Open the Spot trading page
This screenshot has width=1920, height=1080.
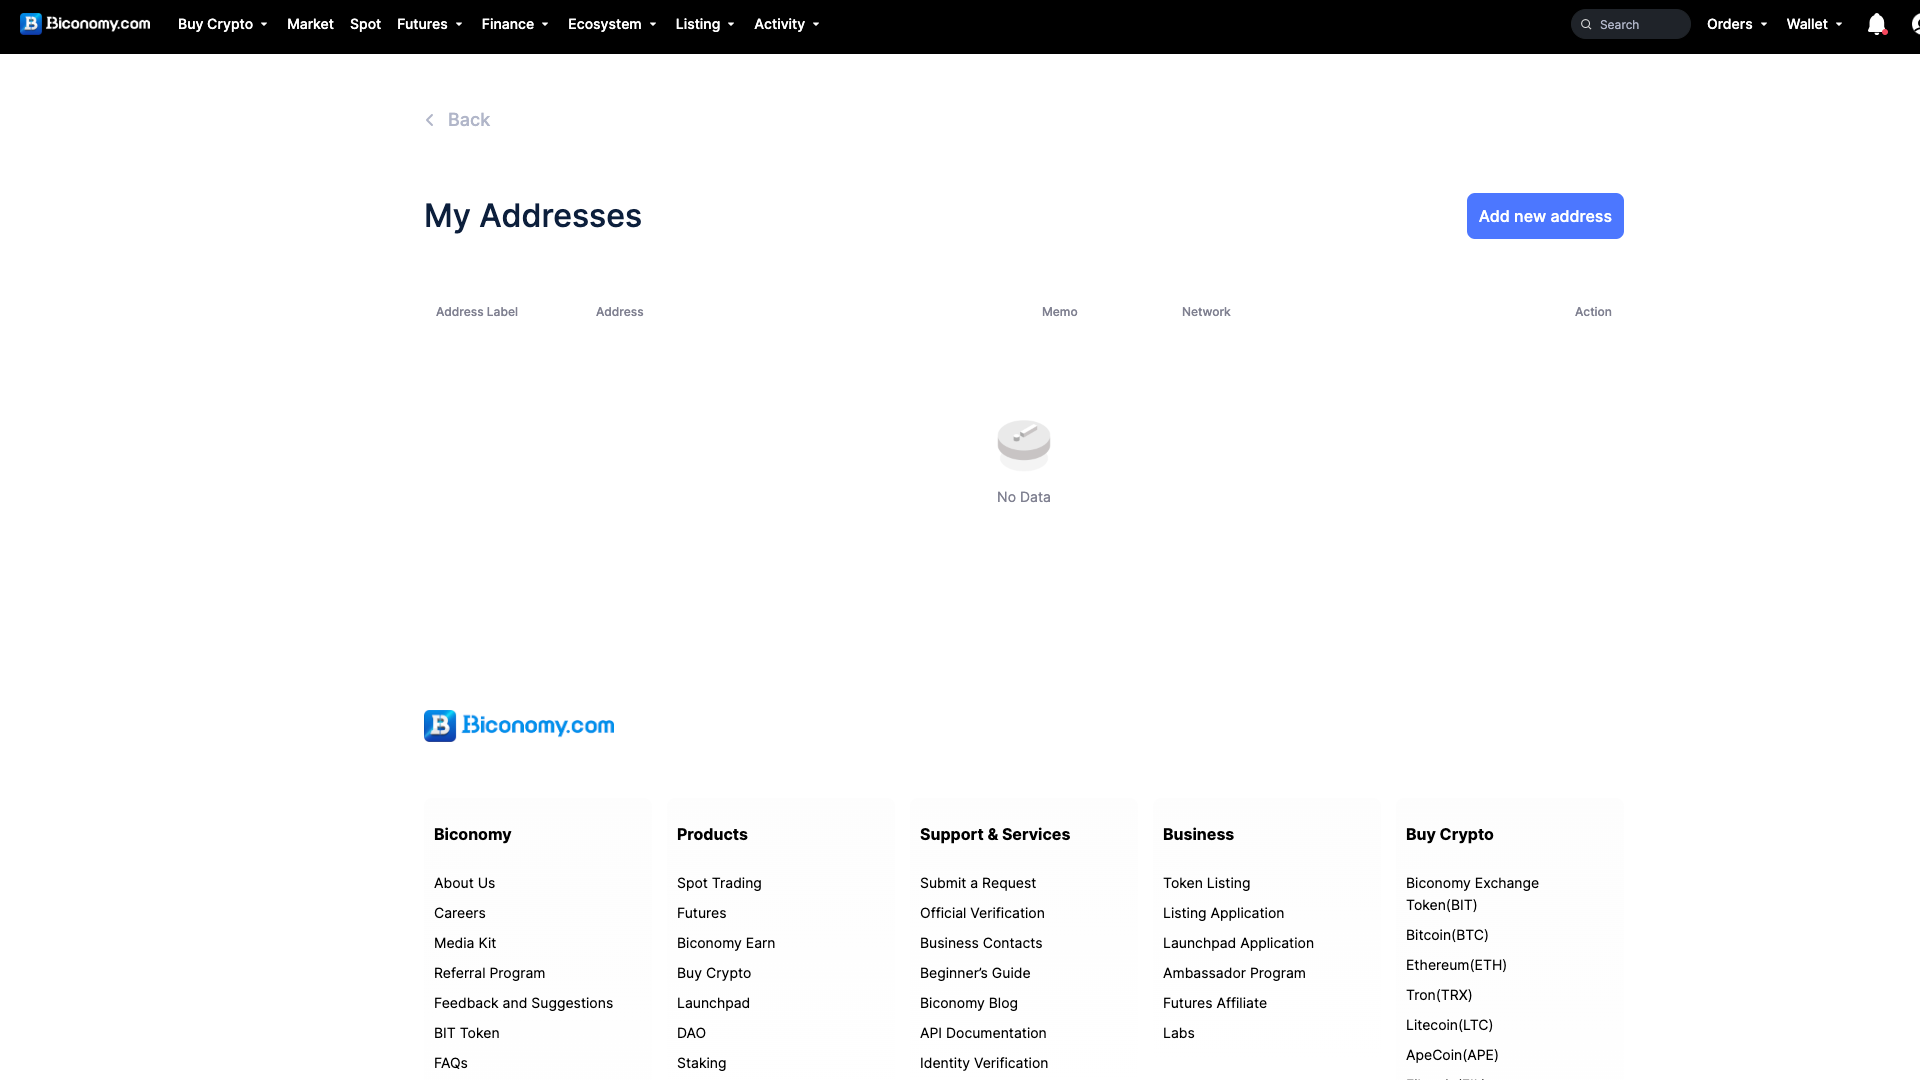(x=365, y=24)
